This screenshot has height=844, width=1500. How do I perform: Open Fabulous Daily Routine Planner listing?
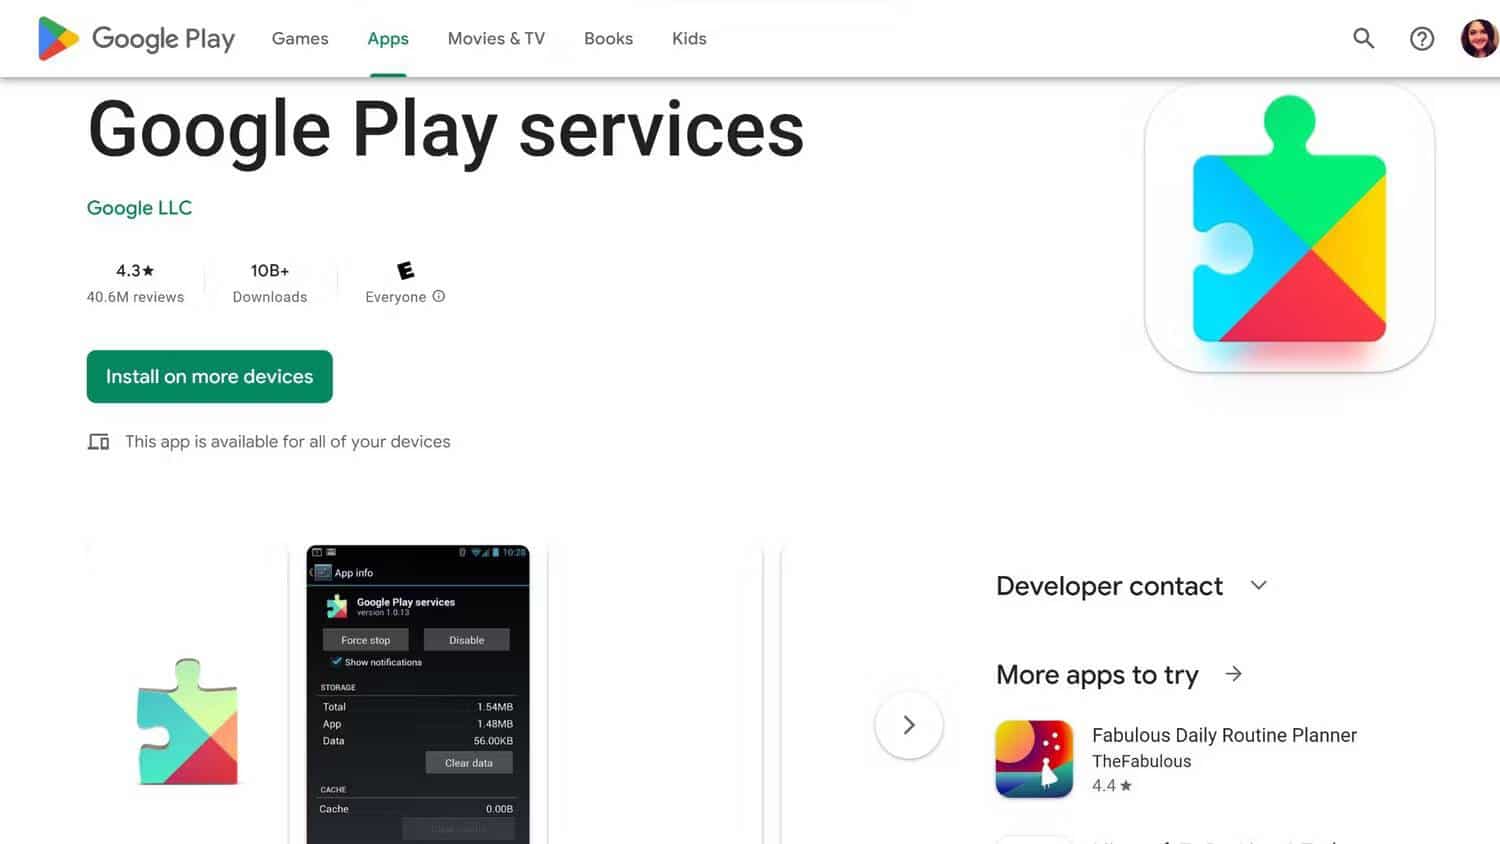point(1223,735)
